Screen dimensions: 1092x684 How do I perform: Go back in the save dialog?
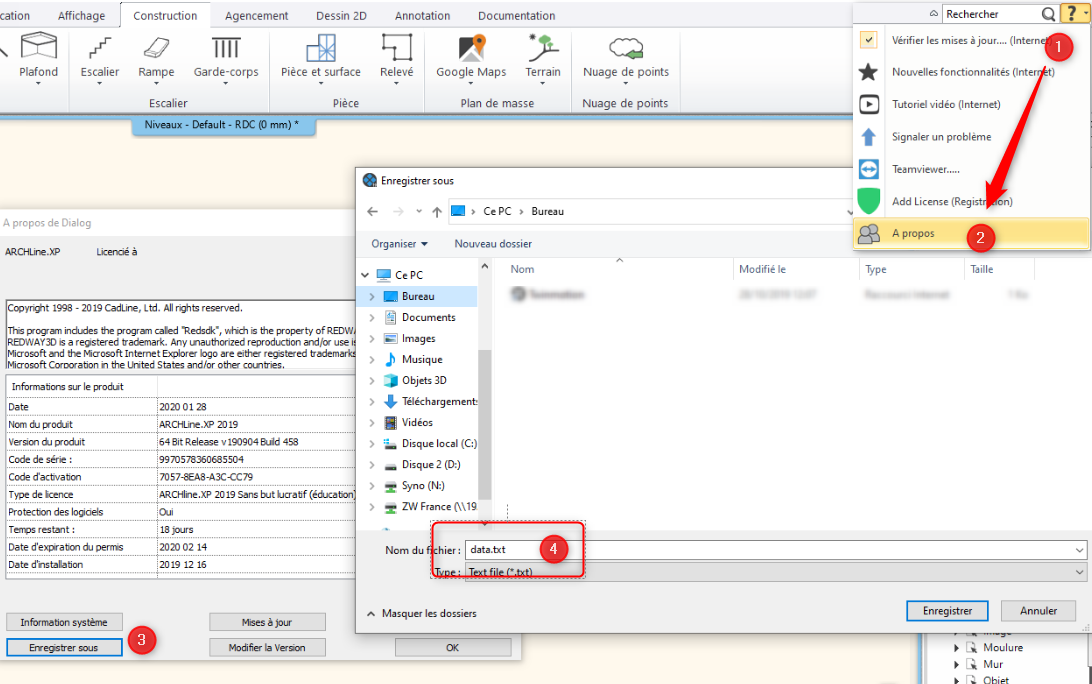click(x=373, y=212)
